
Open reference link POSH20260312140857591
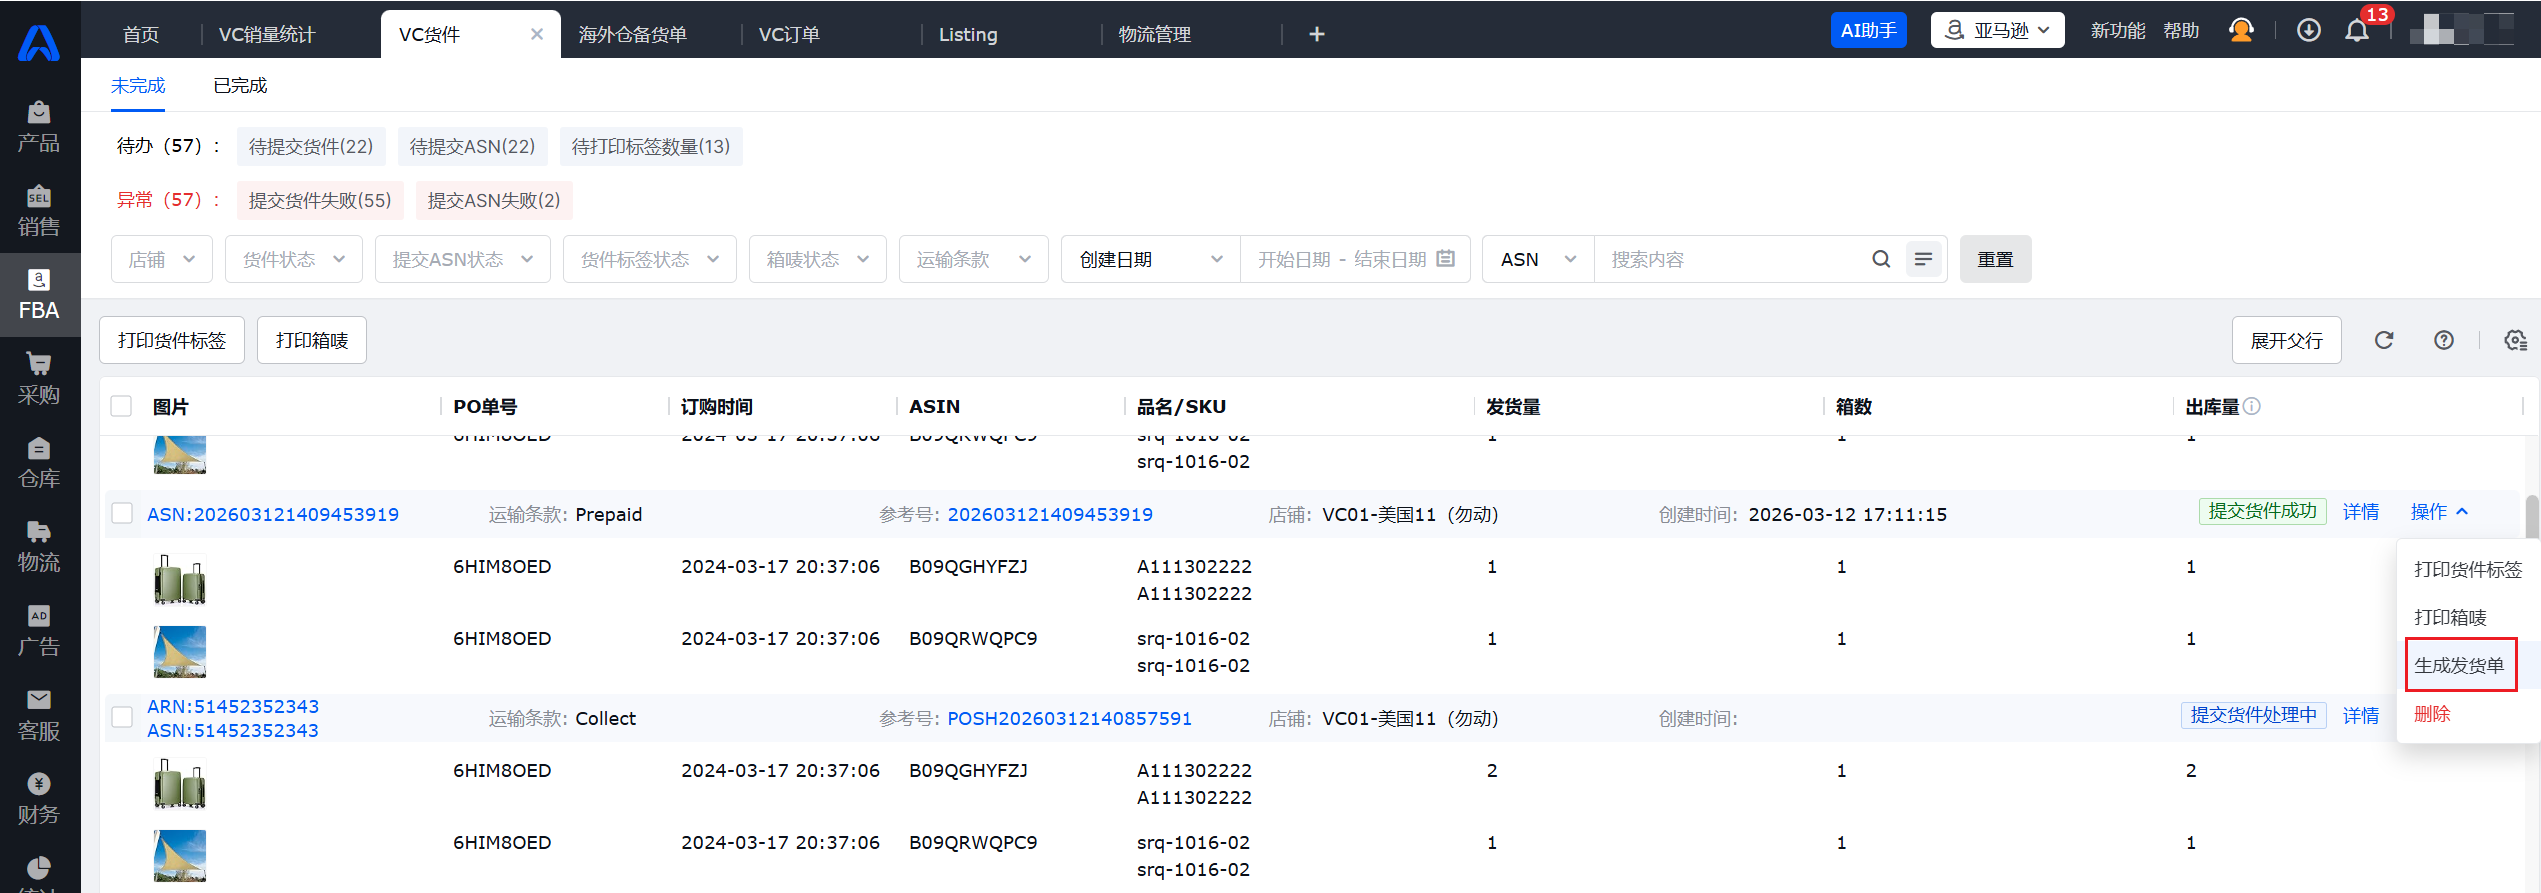[1069, 718]
